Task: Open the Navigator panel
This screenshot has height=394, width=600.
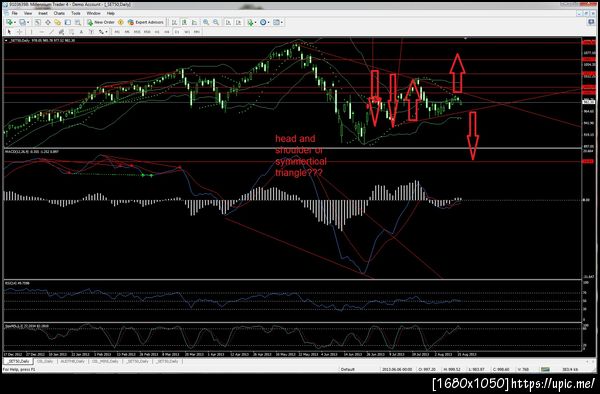Action: (x=57, y=22)
